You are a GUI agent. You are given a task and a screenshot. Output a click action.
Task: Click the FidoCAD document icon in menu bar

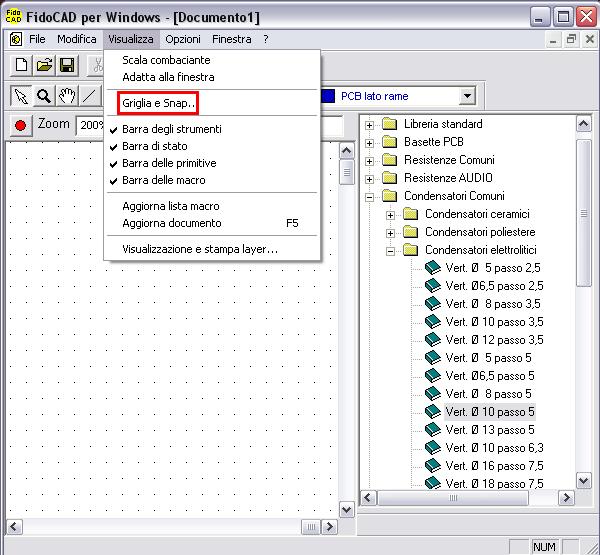point(16,39)
